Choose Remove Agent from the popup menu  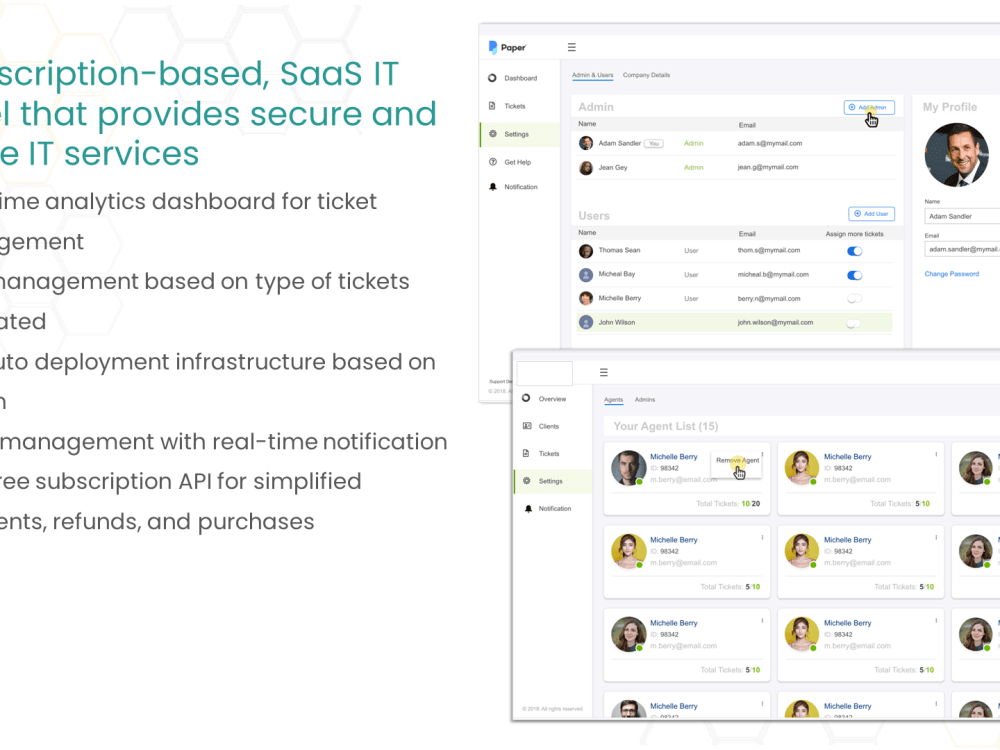(737, 460)
